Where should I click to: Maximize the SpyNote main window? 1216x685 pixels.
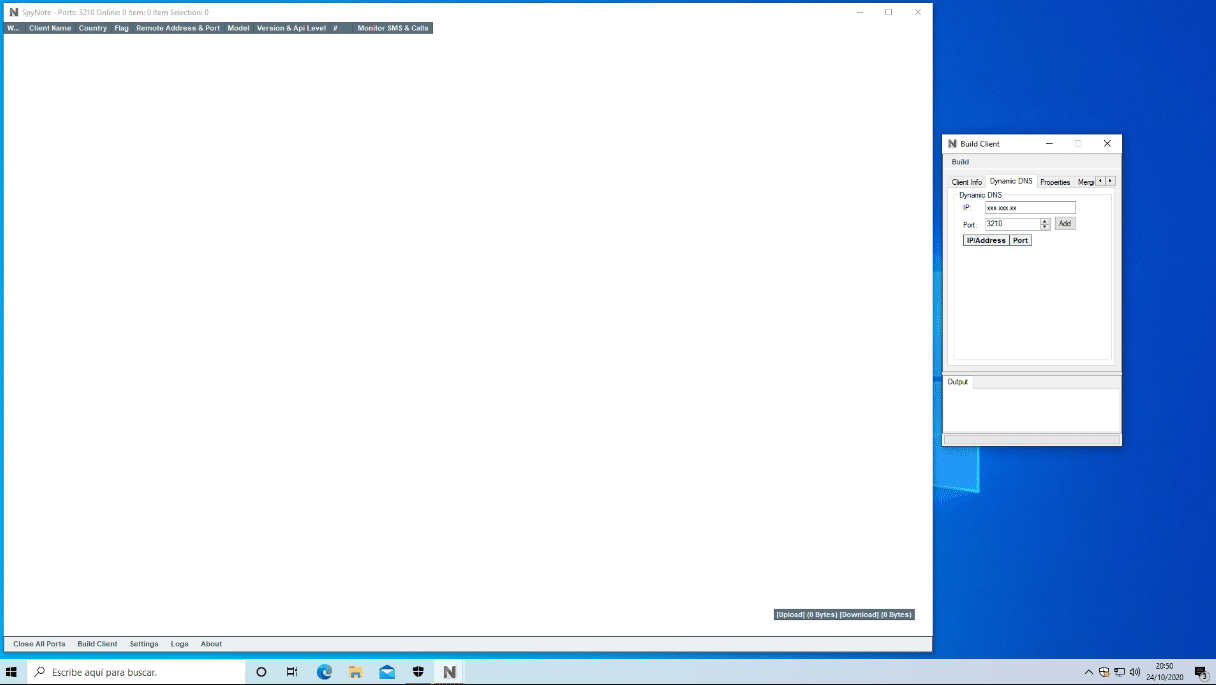888,12
